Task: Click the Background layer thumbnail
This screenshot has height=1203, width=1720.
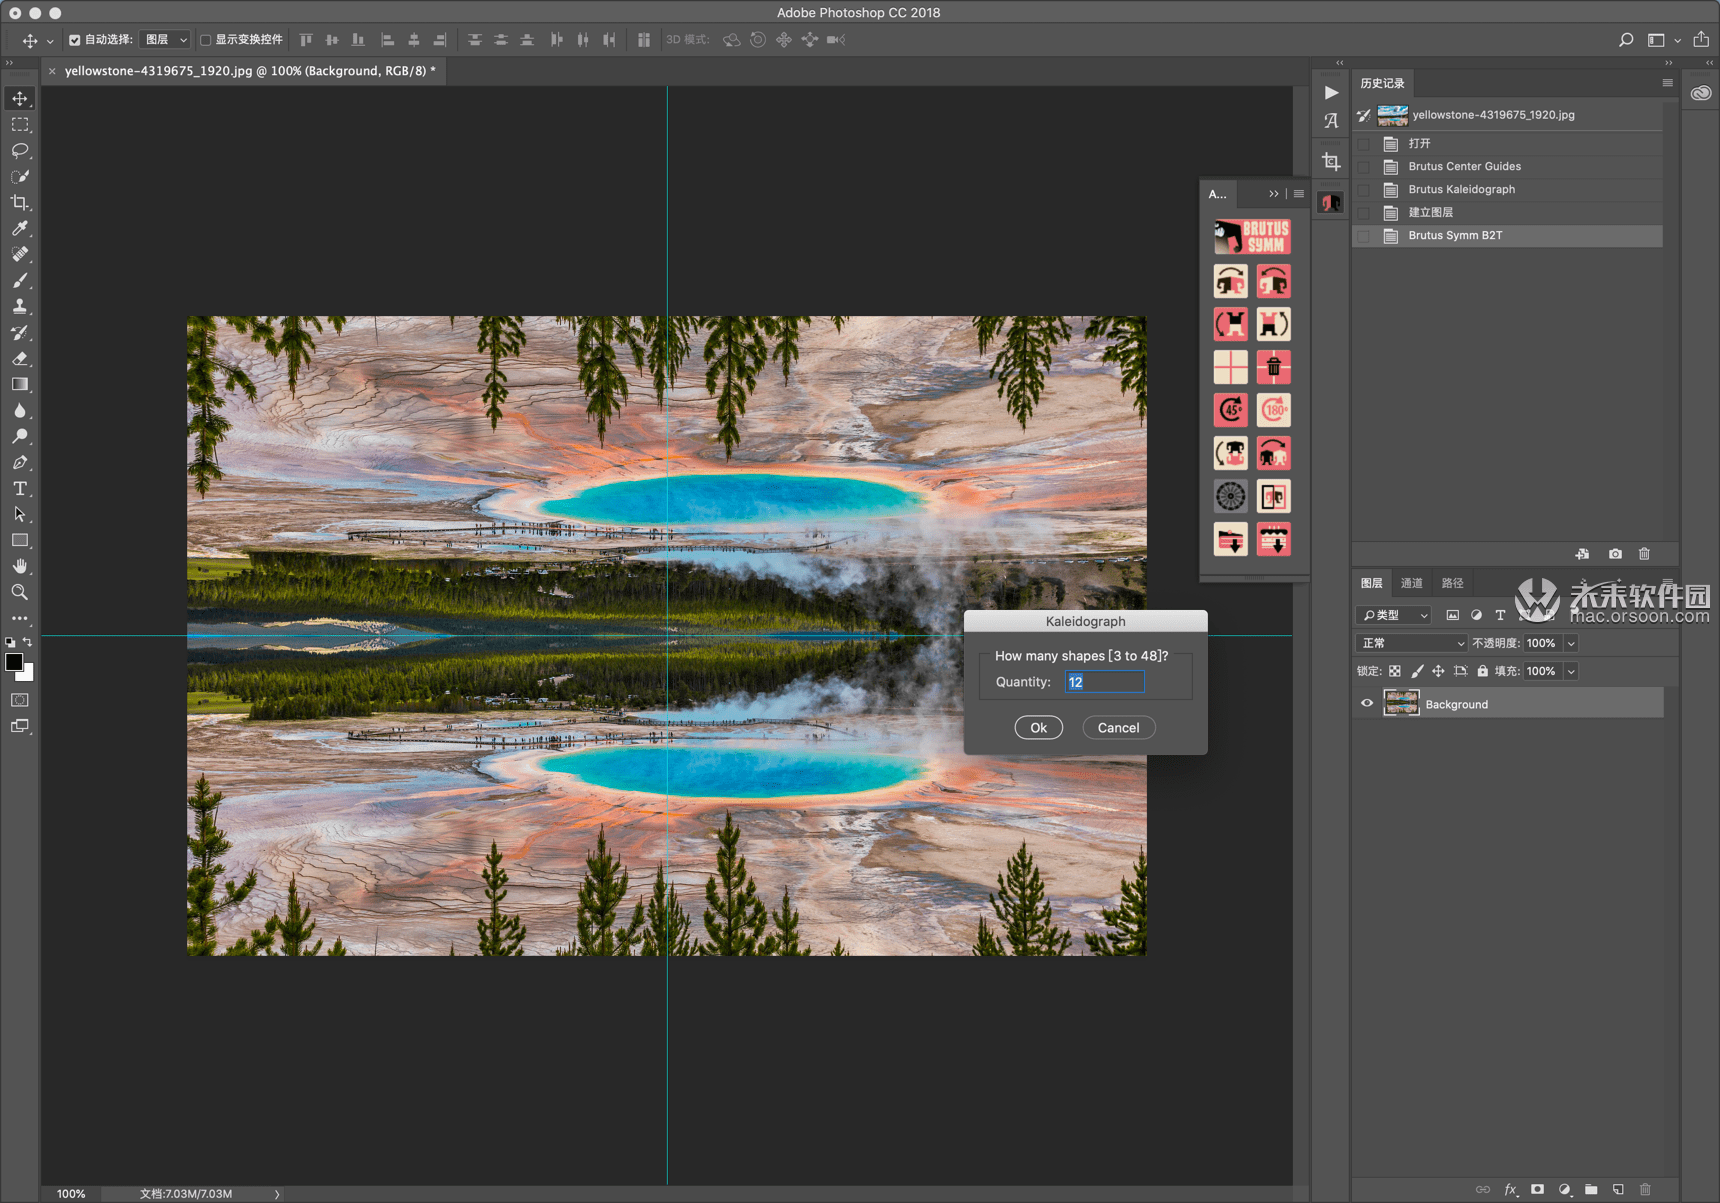Action: pos(1401,704)
